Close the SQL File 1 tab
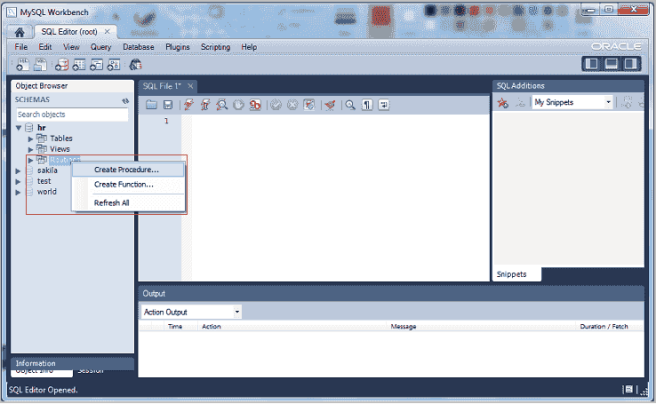This screenshot has width=656, height=405. [x=190, y=86]
